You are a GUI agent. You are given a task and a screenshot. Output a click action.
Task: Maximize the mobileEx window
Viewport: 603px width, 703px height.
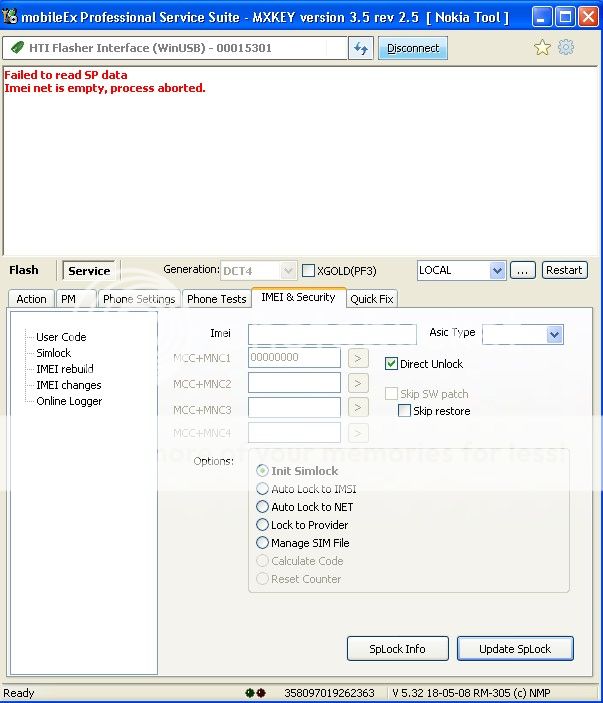point(565,17)
